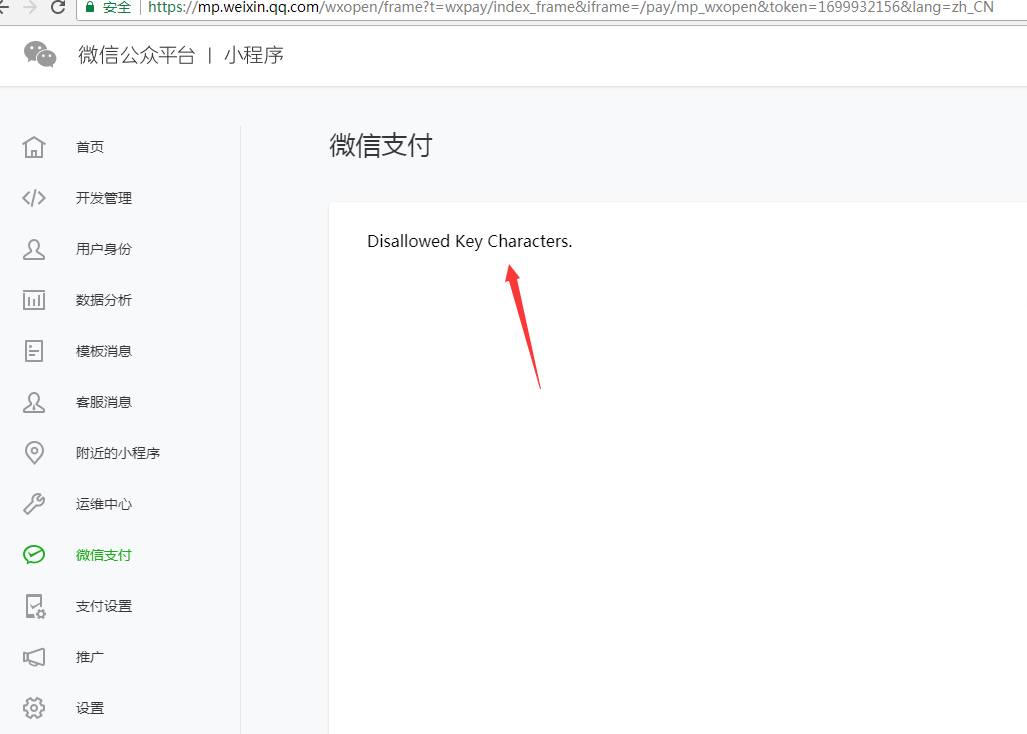Click the payment settings icon beside 支付设置
Image resolution: width=1027 pixels, height=734 pixels.
click(x=35, y=606)
